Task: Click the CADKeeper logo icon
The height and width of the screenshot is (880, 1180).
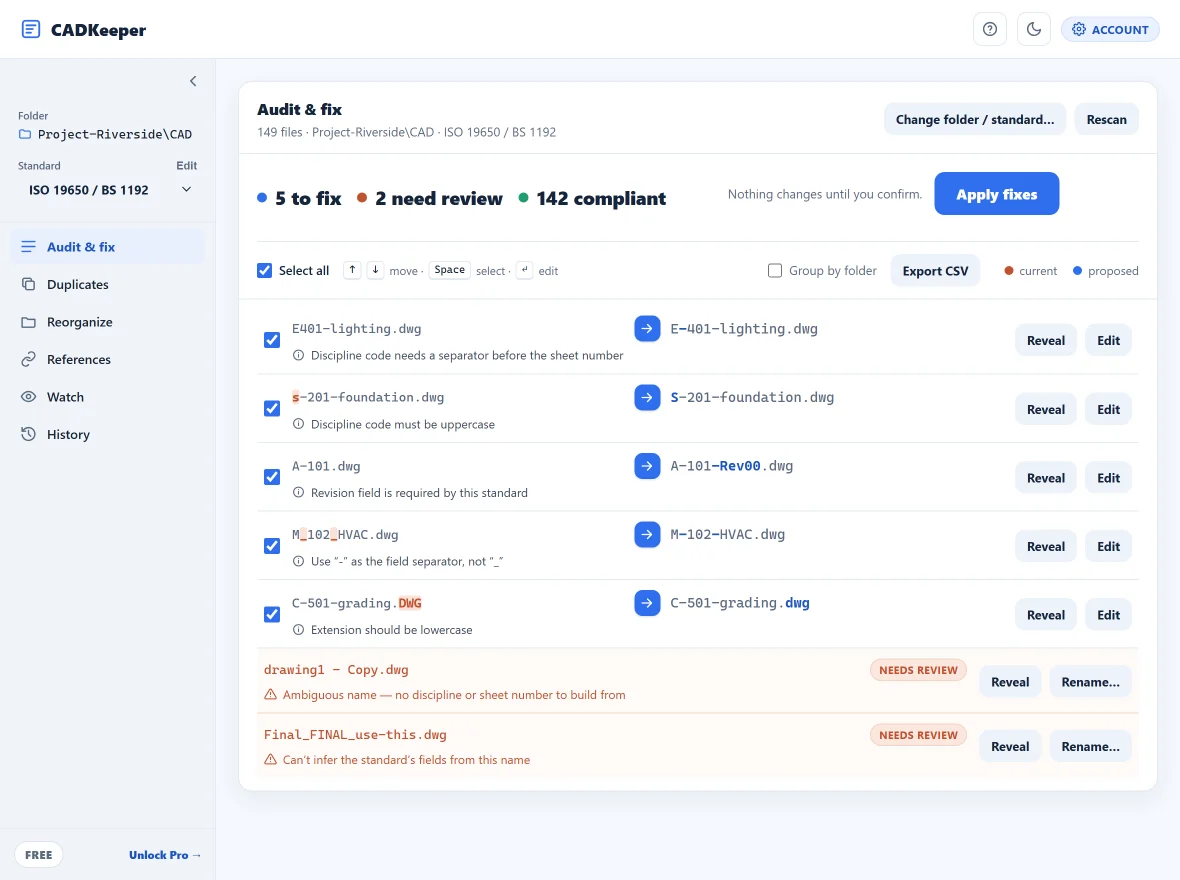Action: click(x=31, y=29)
